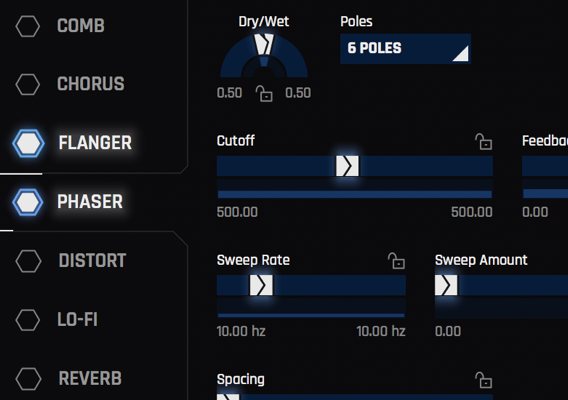The image size is (568, 400).
Task: Click the Dry/Wet knob handle
Action: tap(264, 45)
